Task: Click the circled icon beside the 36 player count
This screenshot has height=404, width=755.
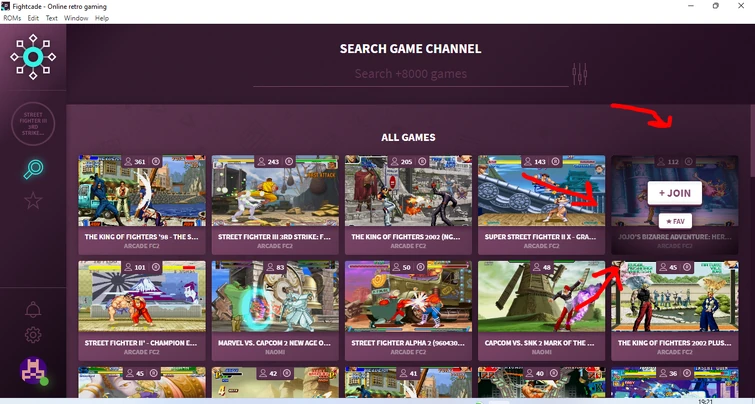Action: 687,373
